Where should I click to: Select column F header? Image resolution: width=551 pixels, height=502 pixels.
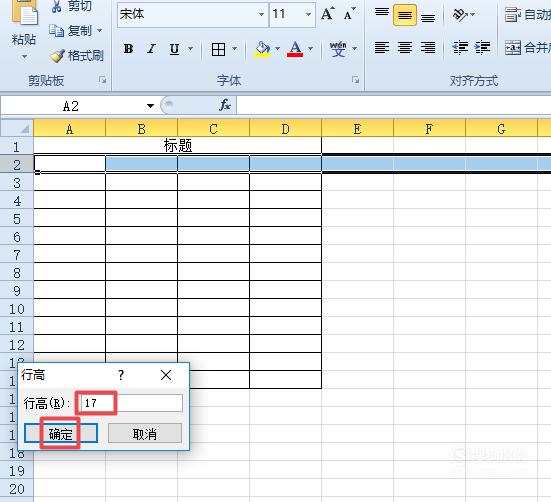429,129
